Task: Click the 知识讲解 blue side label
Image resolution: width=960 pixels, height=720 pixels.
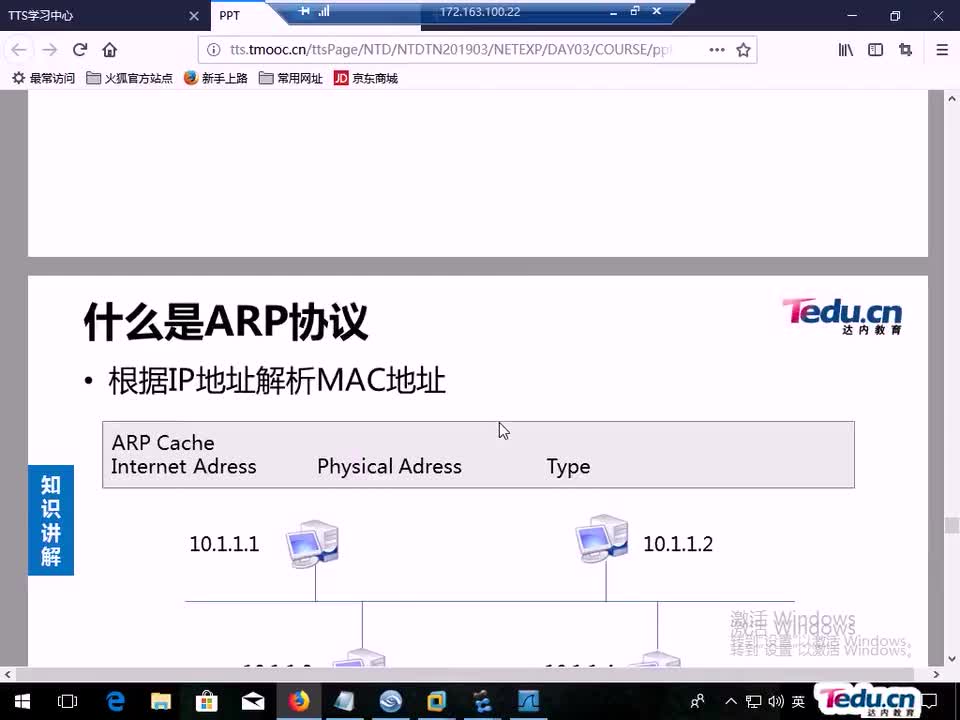Action: coord(51,520)
